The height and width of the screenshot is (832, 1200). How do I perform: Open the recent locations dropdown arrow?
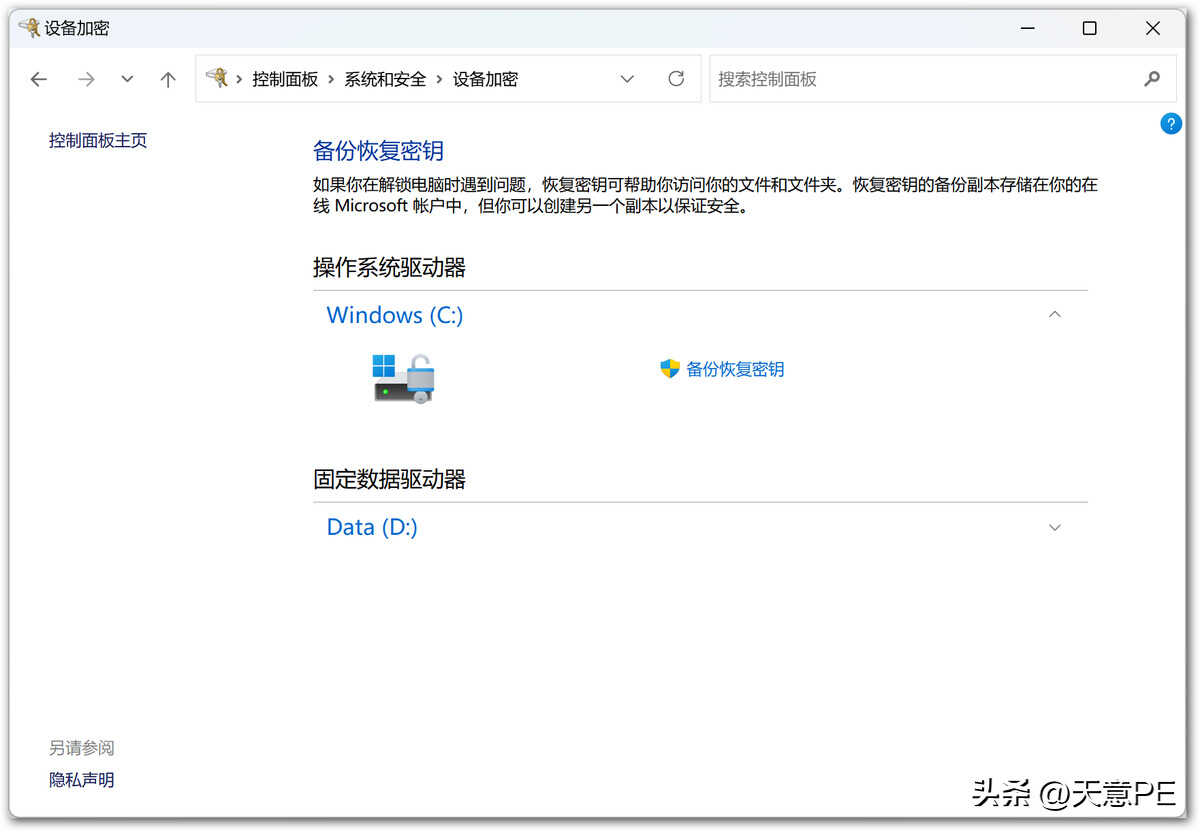pos(127,79)
